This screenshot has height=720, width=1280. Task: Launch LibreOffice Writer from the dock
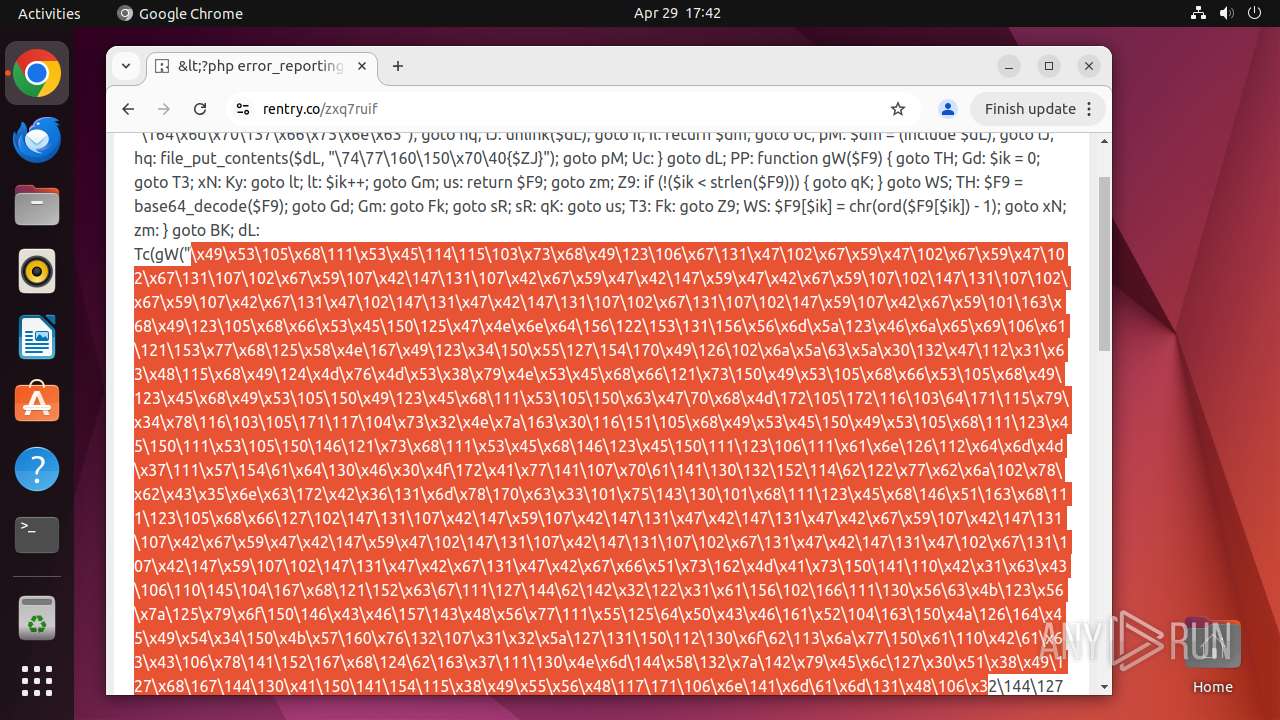(37, 338)
